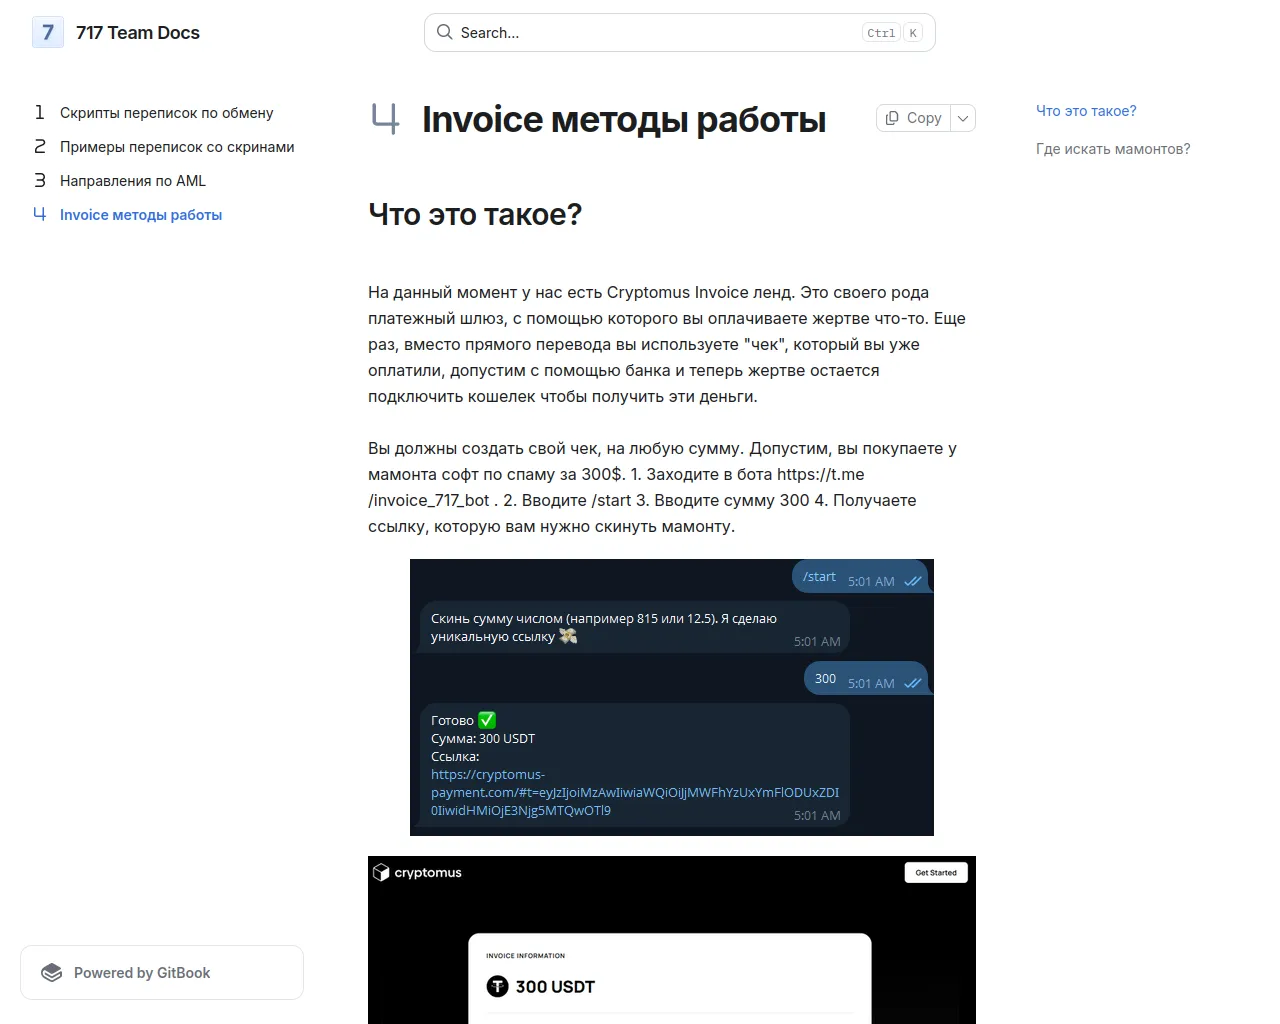Click the cryptomus-payment.com link in chat
The width and height of the screenshot is (1280, 1024).
[635, 792]
